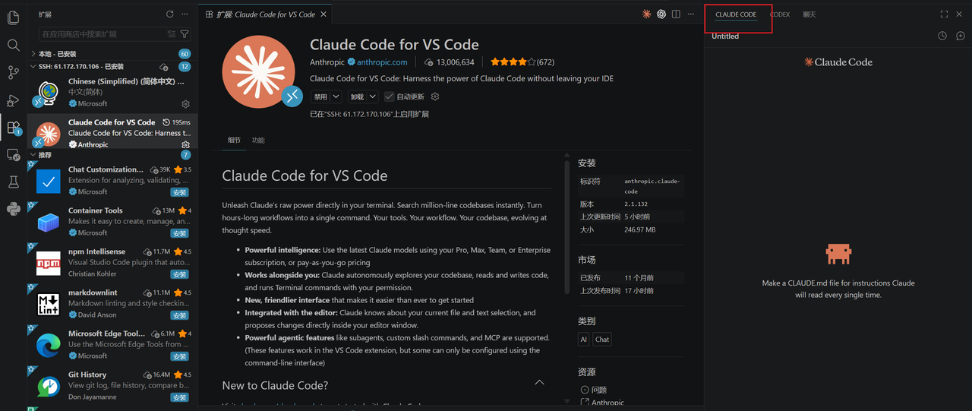This screenshot has height=411, width=972.
Task: Click the details page vertical scrollbar
Action: coord(567,226)
